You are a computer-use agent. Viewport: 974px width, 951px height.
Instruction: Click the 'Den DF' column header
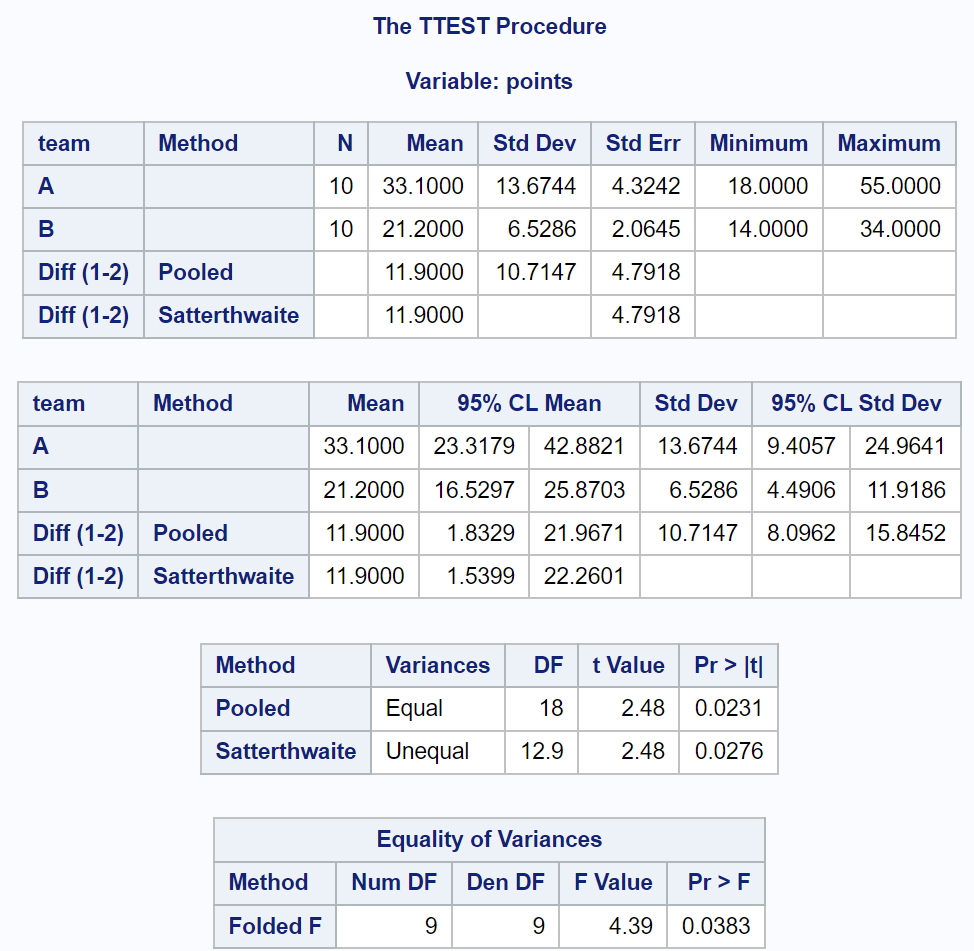click(506, 882)
